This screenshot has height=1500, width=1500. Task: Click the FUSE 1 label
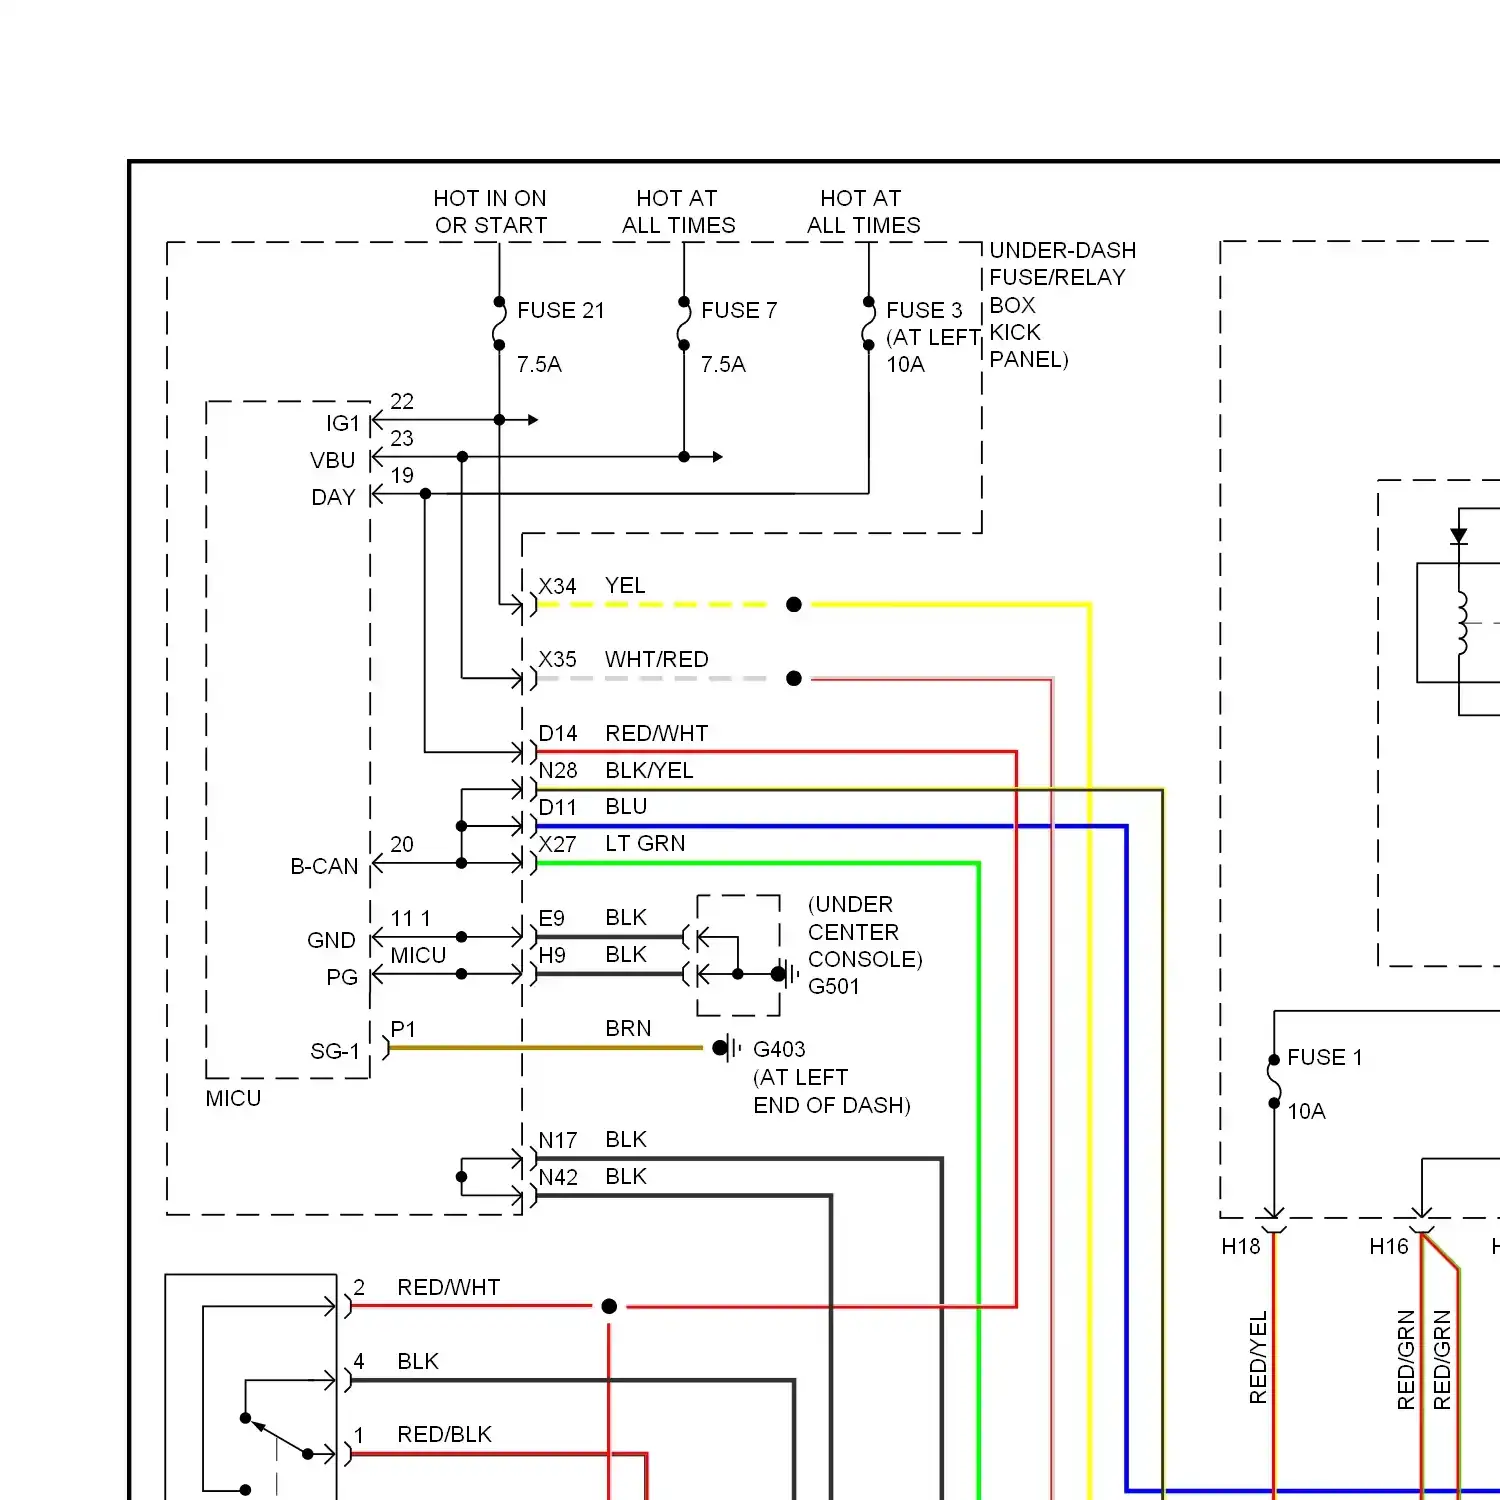(1324, 1057)
